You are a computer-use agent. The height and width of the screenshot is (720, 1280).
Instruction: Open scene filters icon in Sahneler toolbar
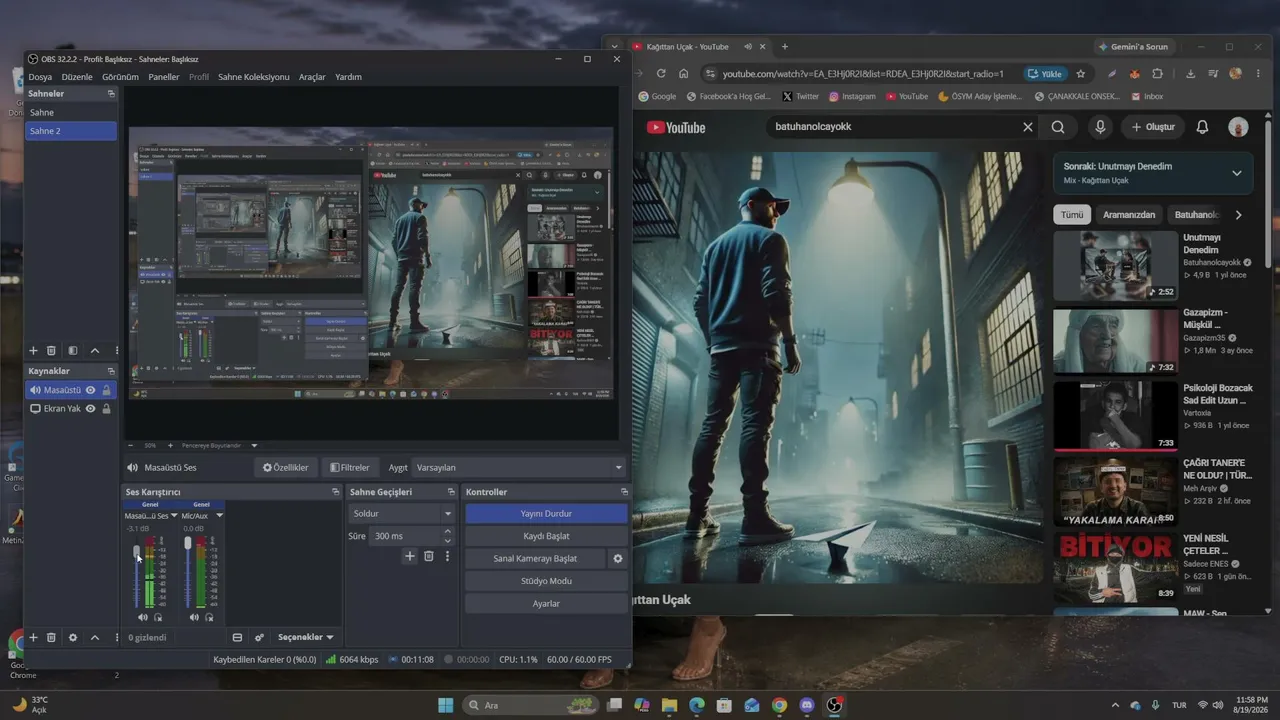tap(72, 351)
